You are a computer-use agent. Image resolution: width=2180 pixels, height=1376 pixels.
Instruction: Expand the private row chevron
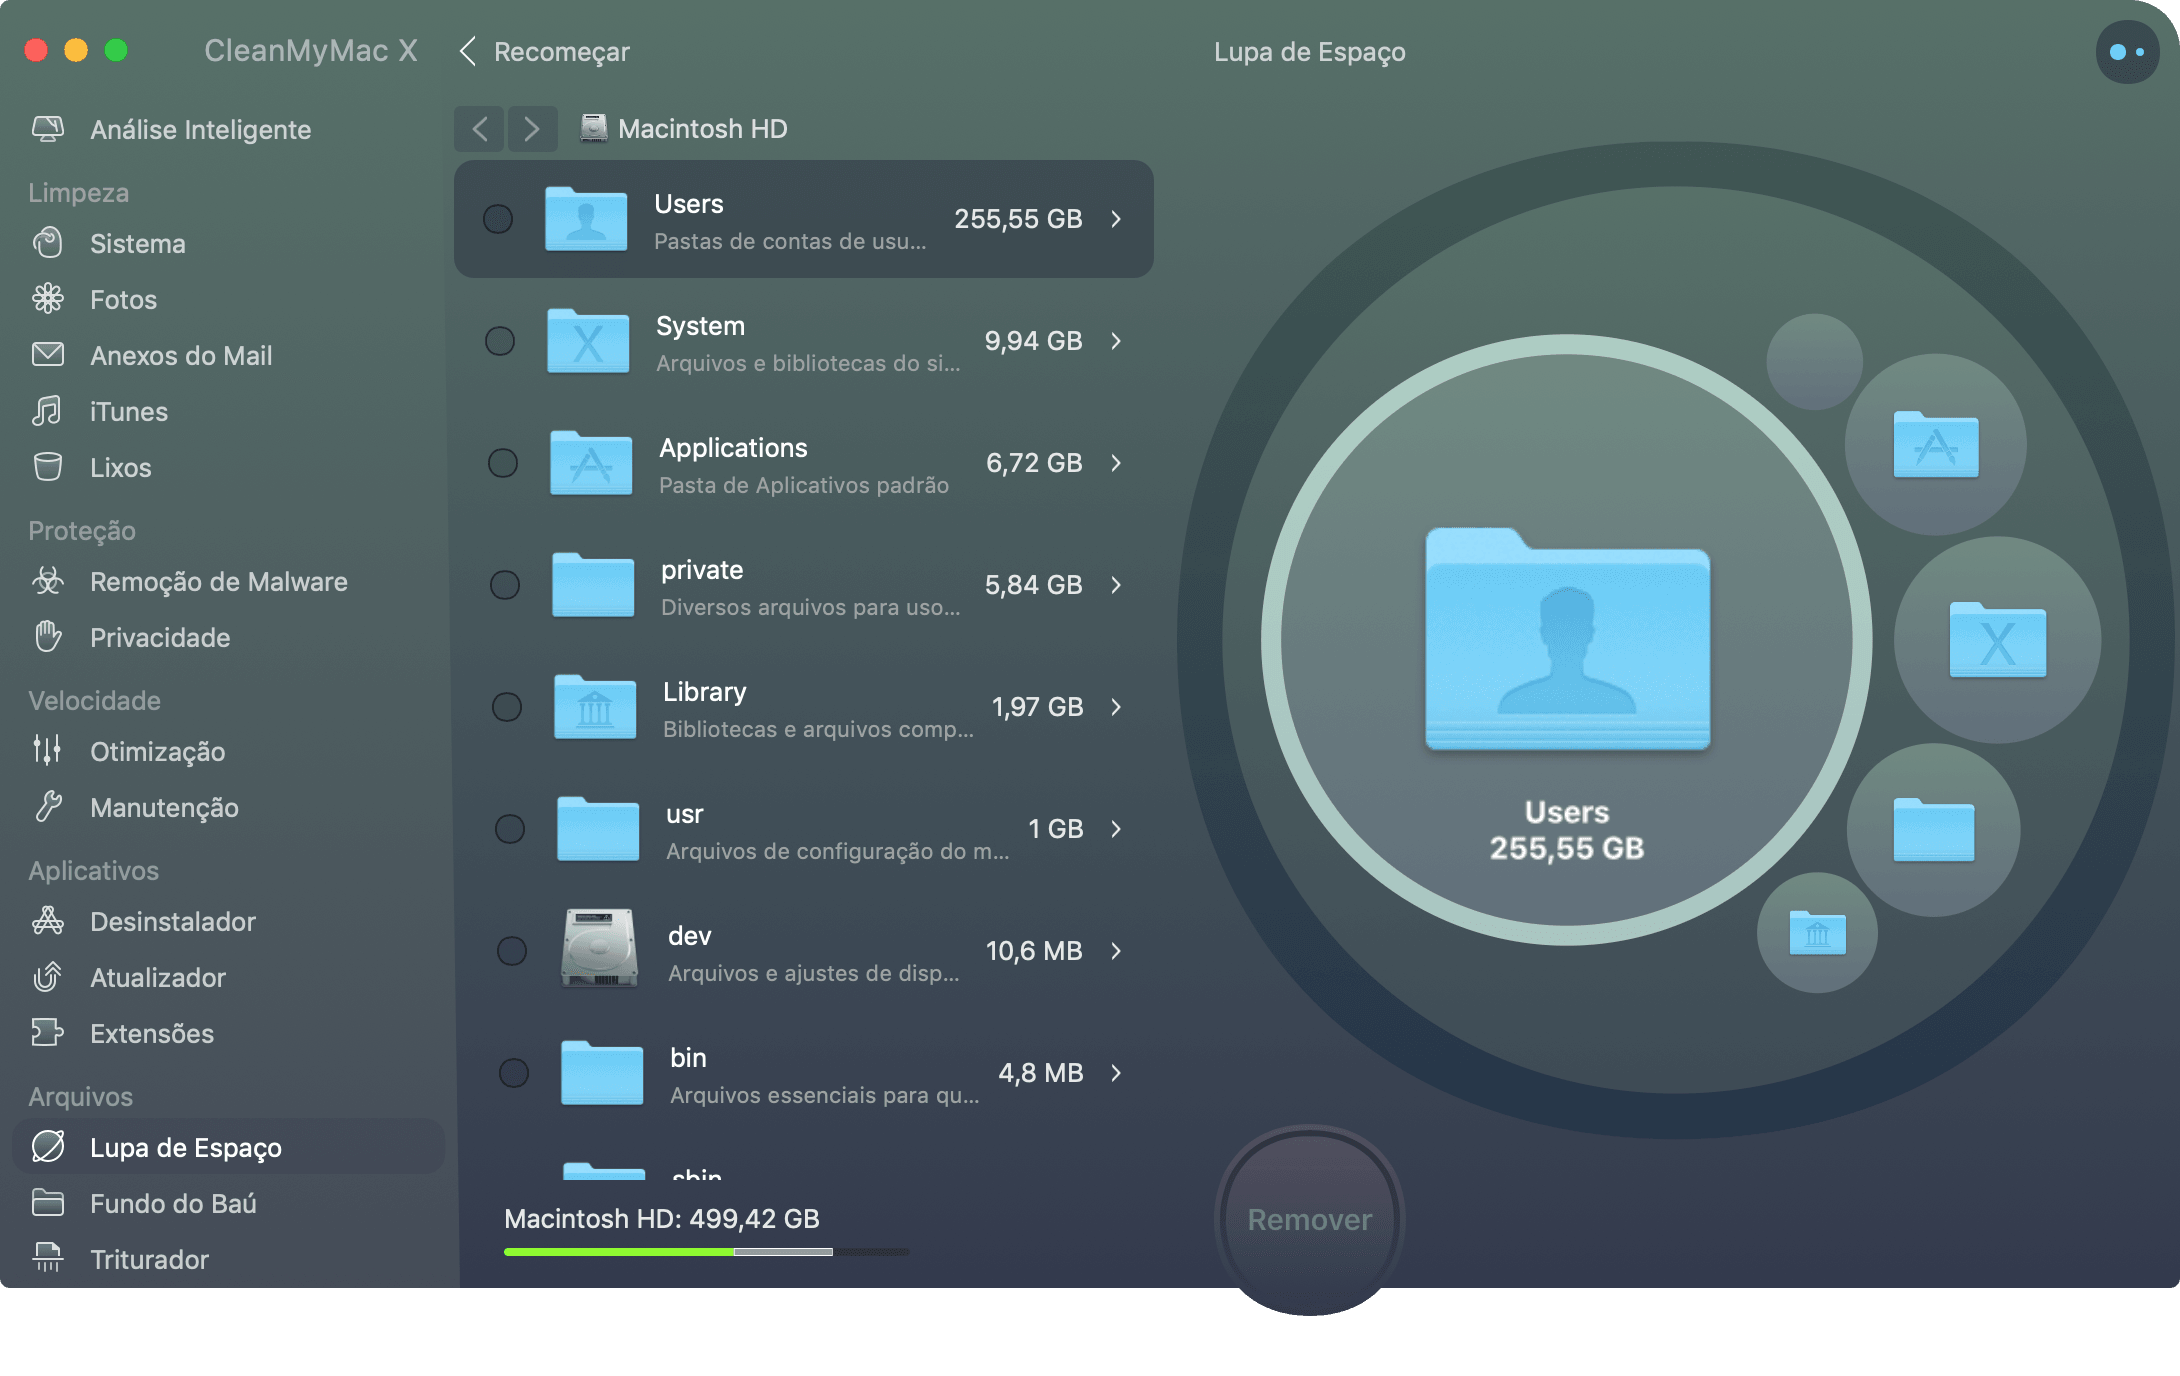[x=1117, y=585]
